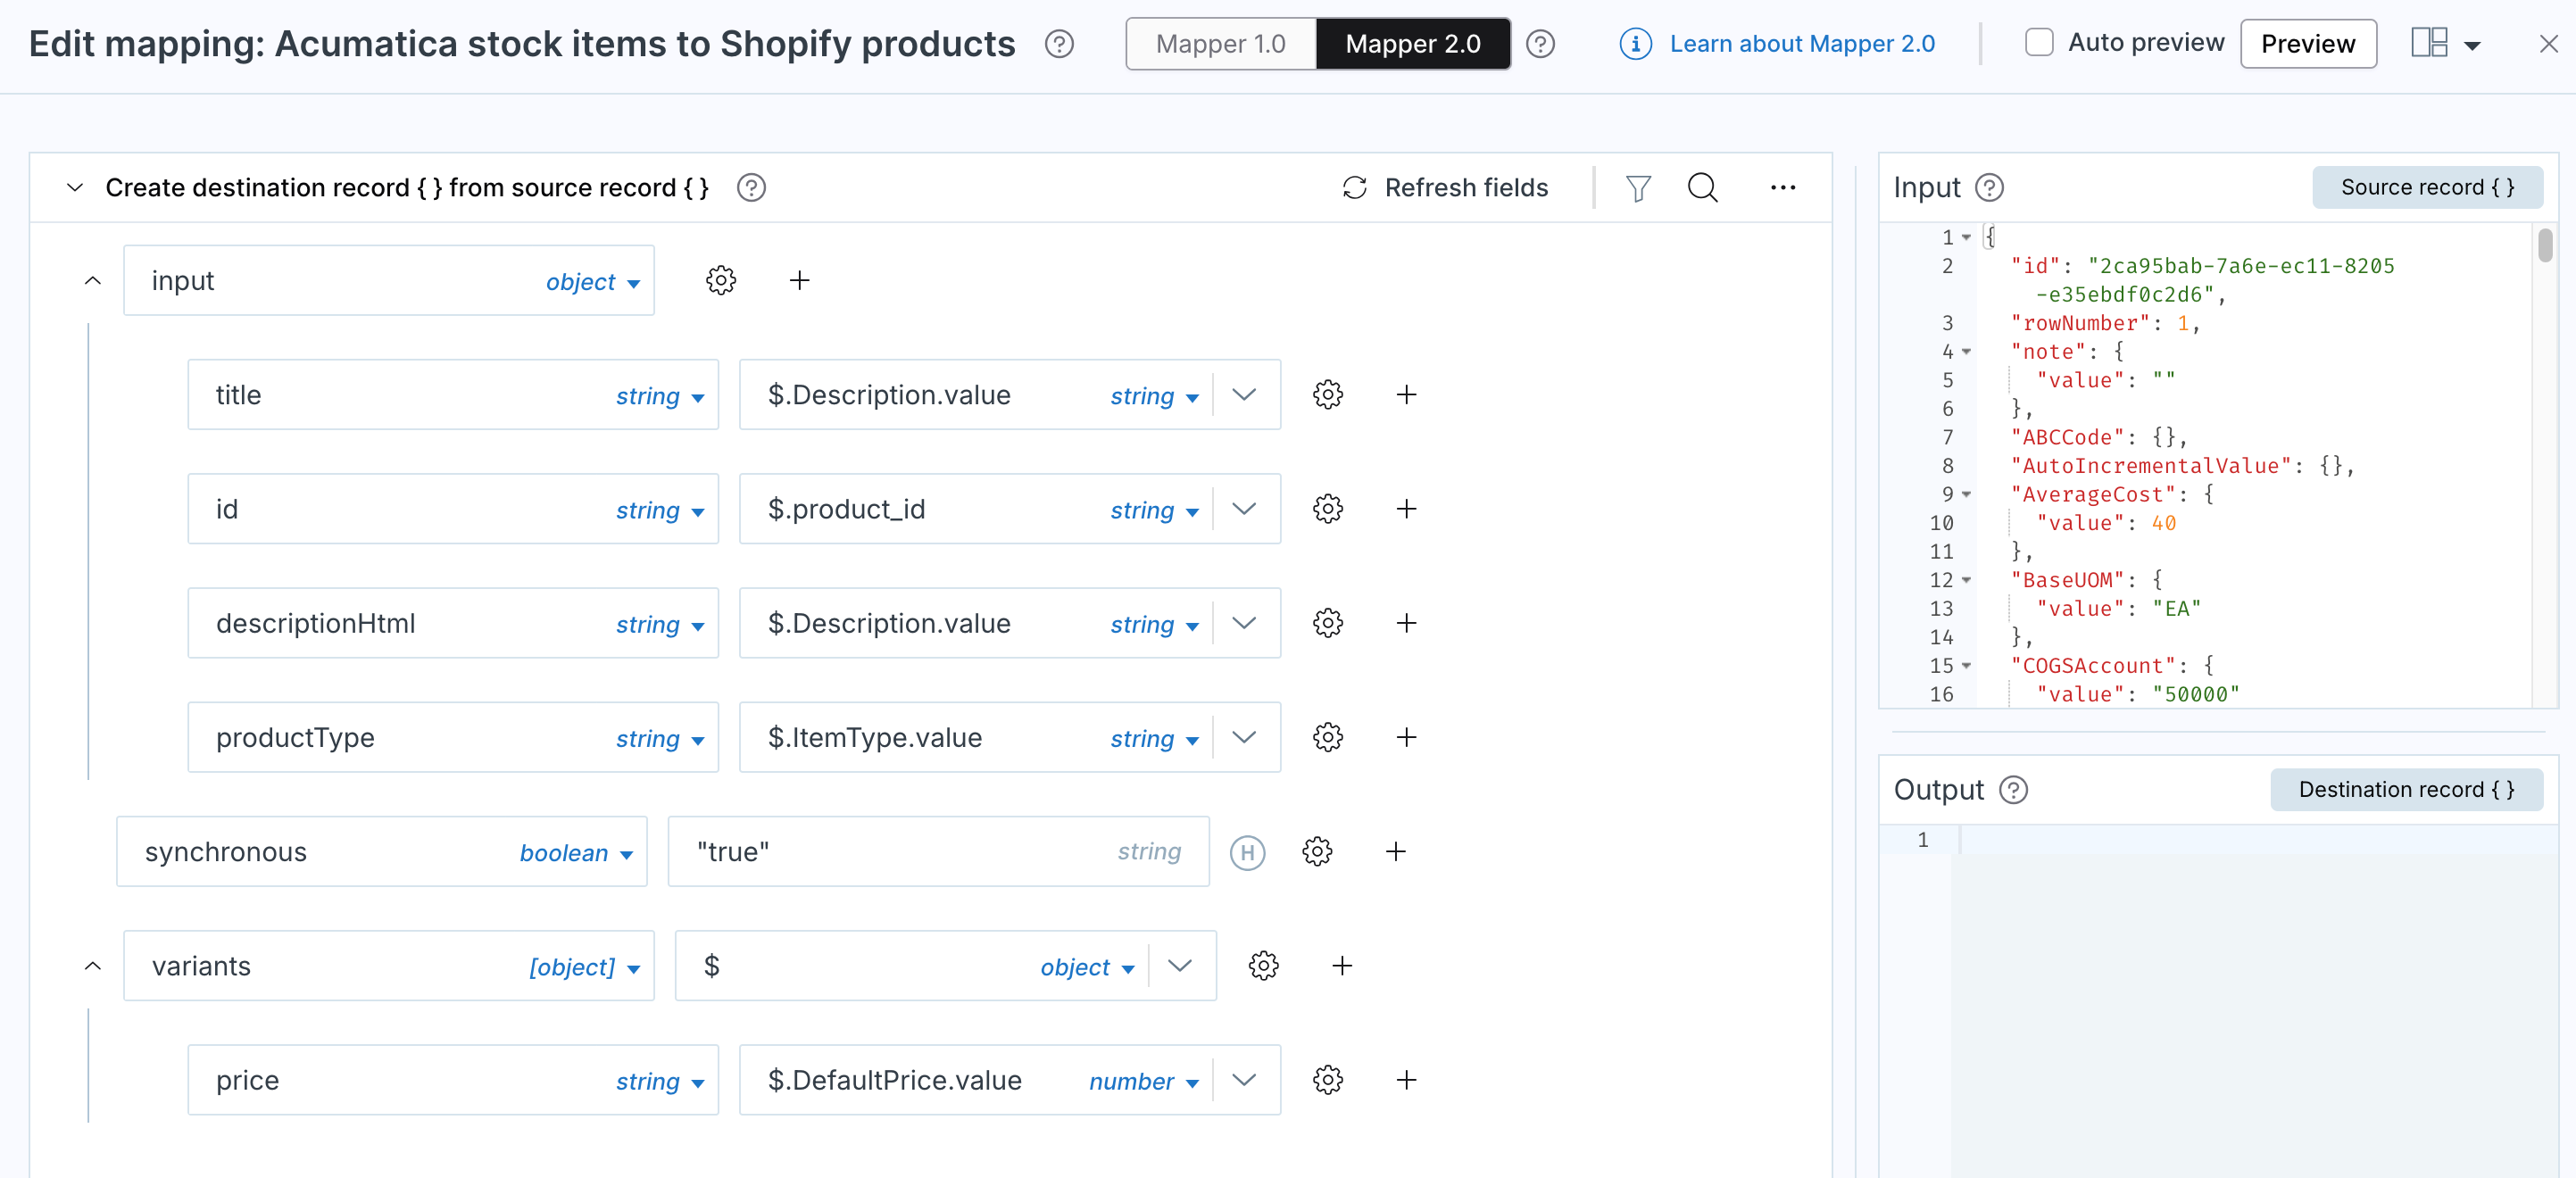Open string type dropdown for title destination

tap(660, 396)
